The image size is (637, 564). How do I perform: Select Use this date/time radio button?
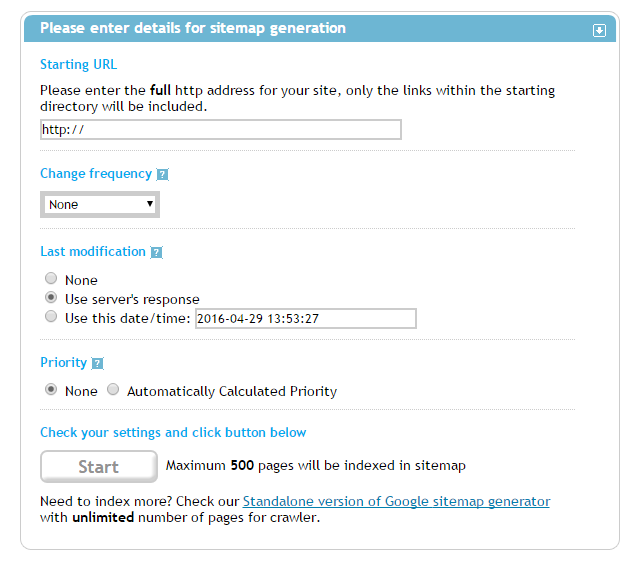click(51, 317)
